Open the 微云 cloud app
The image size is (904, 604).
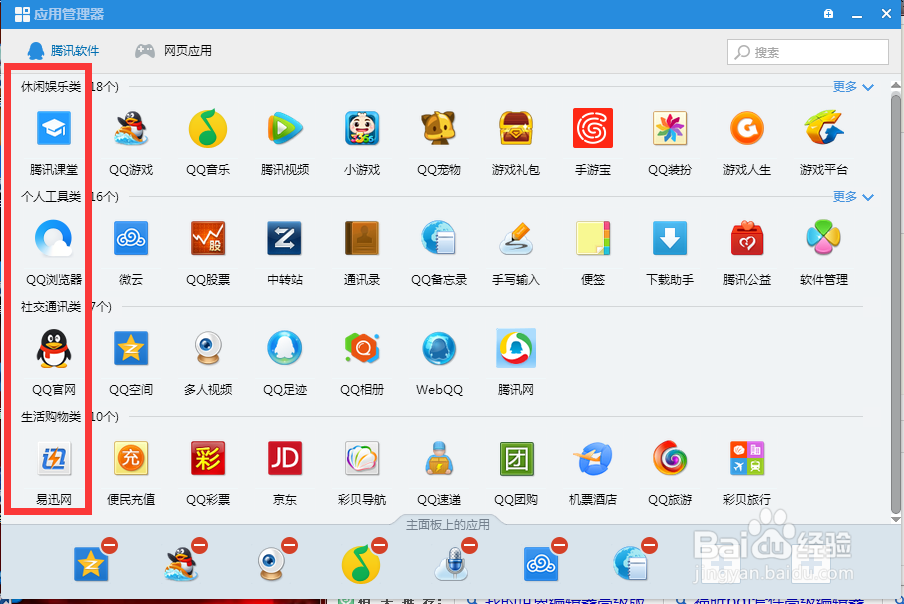(131, 238)
